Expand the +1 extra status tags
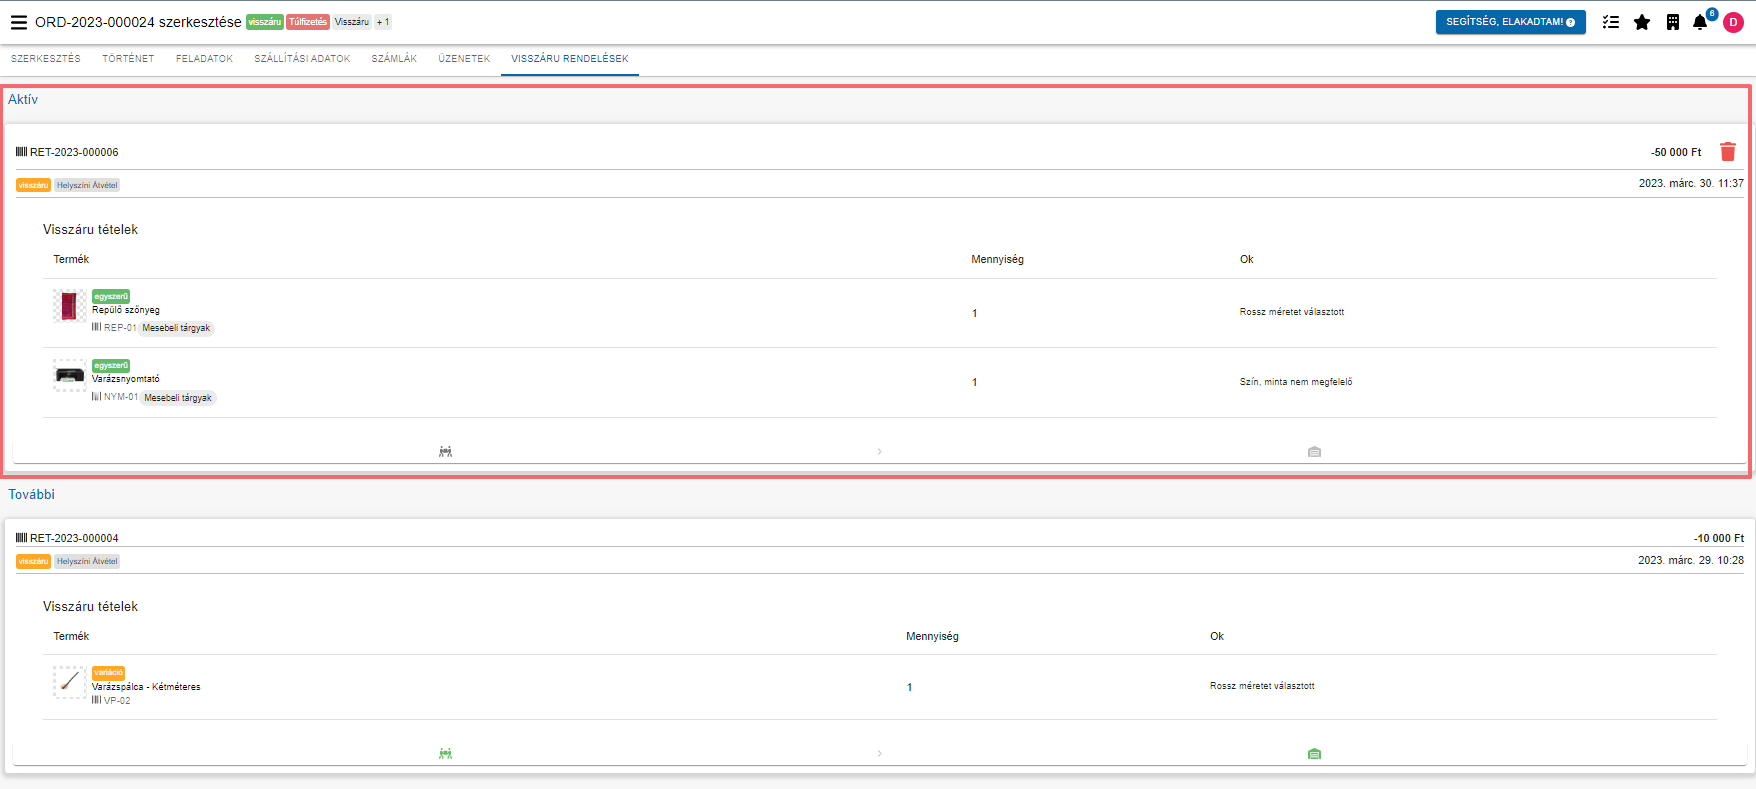 [383, 22]
